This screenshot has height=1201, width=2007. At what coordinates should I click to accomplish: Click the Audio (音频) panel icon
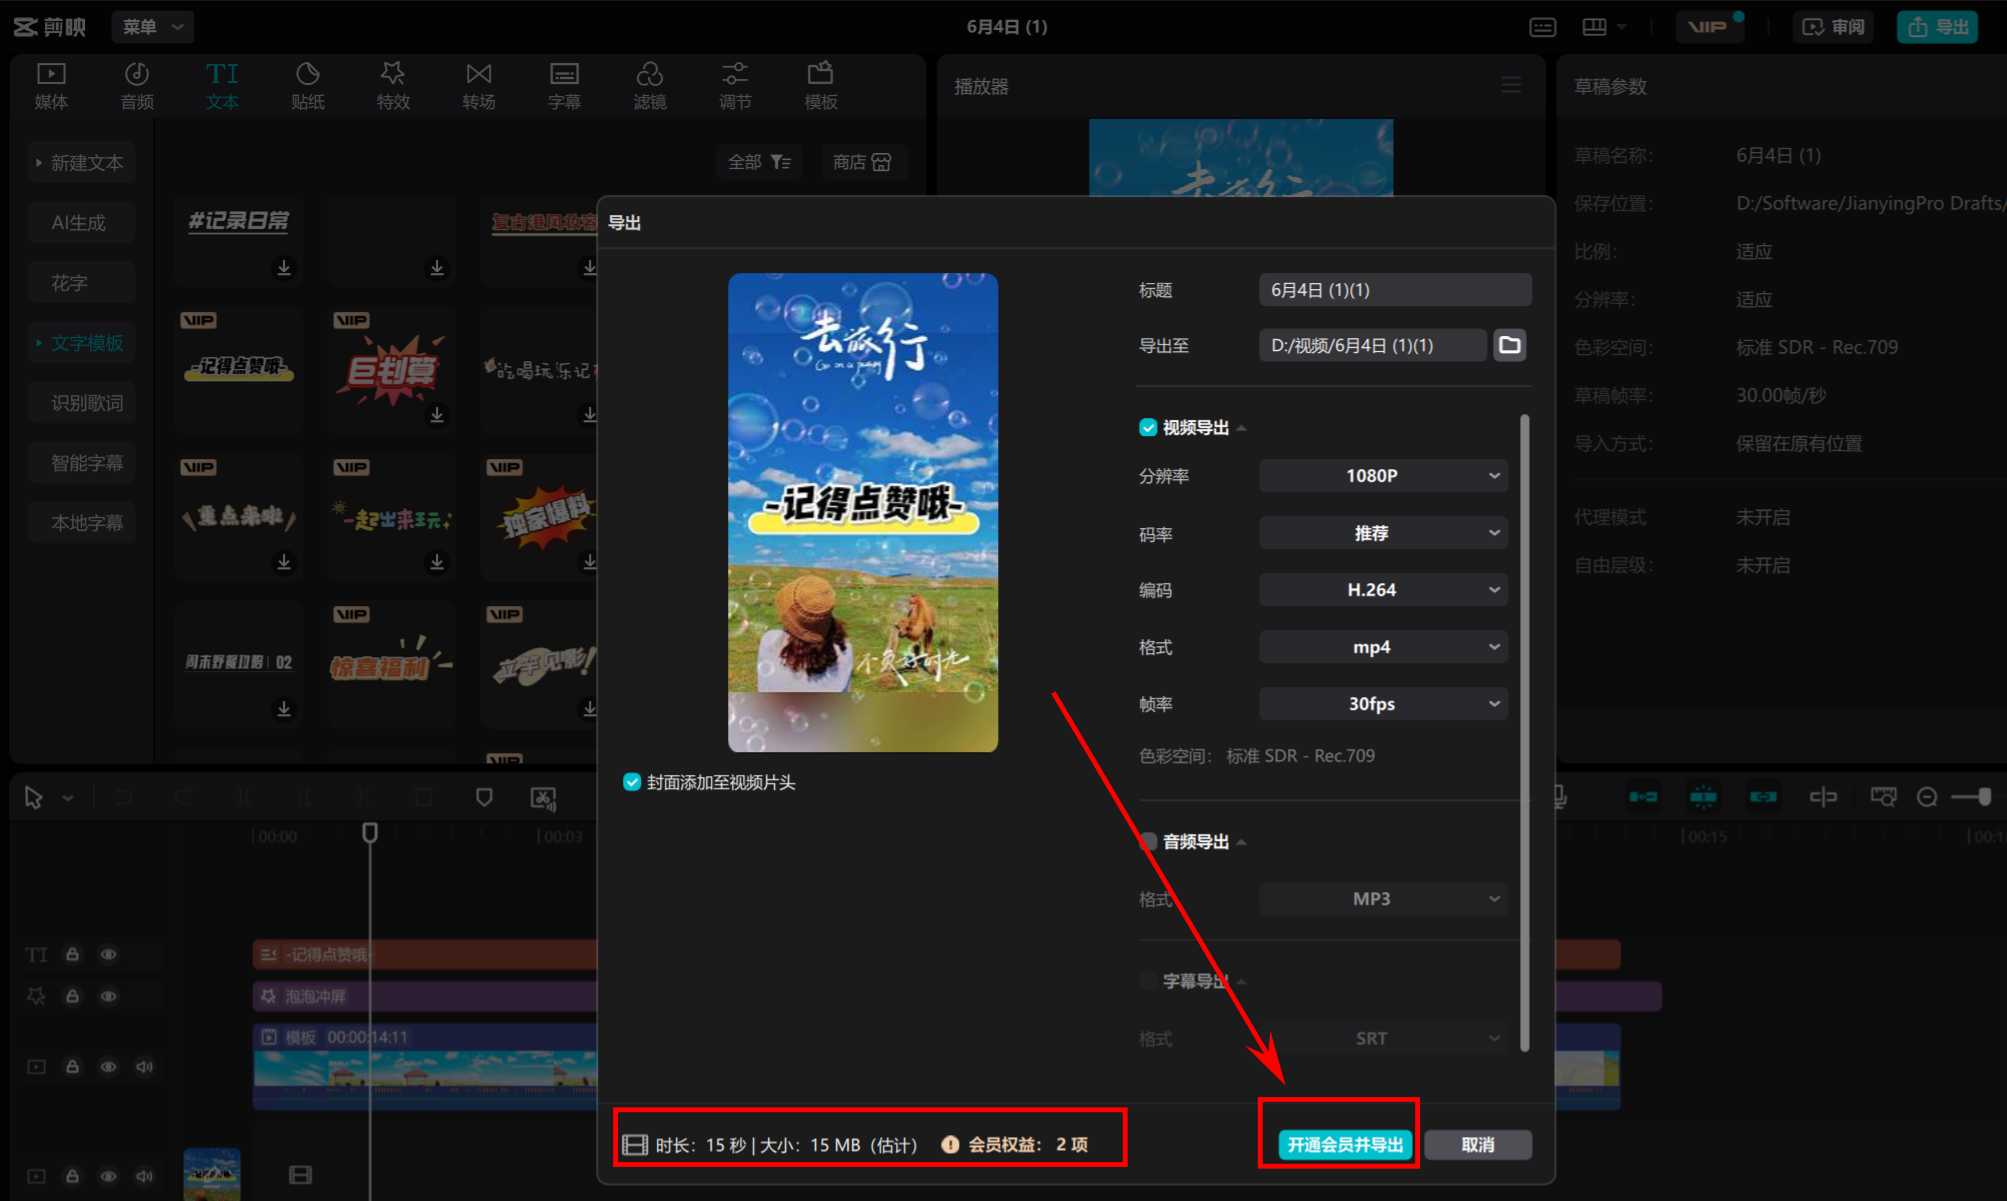137,85
